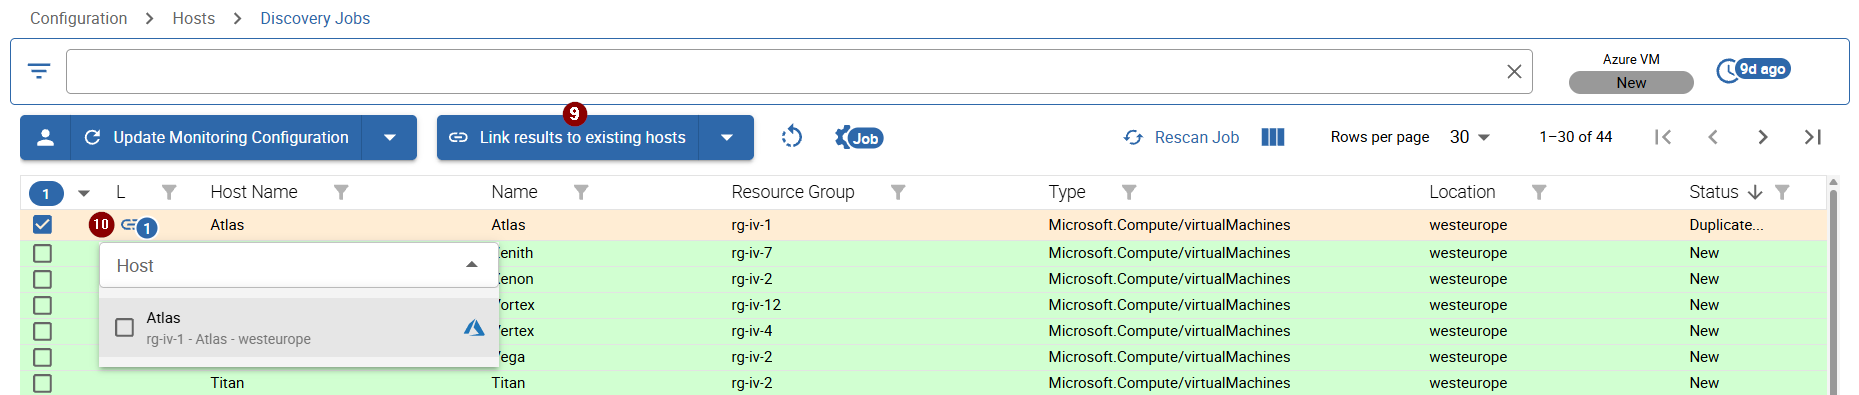This screenshot has width=1859, height=395.
Task: Go to the previous page
Action: (x=1713, y=137)
